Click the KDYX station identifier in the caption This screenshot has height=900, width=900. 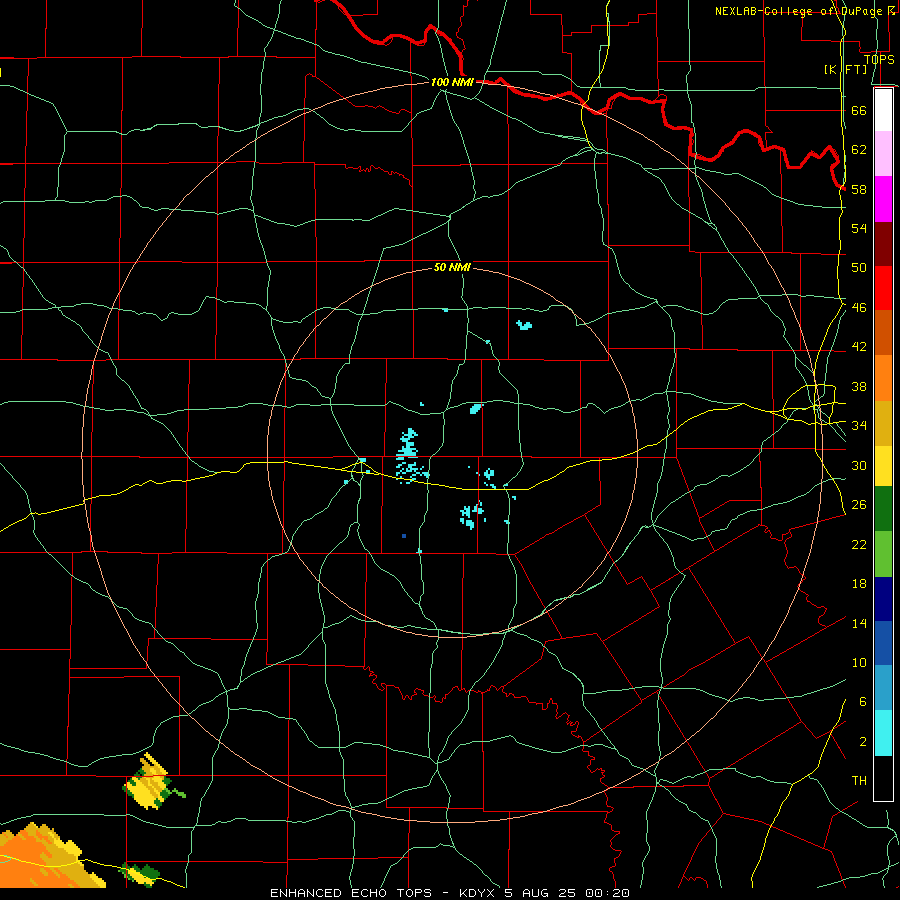coord(479,893)
